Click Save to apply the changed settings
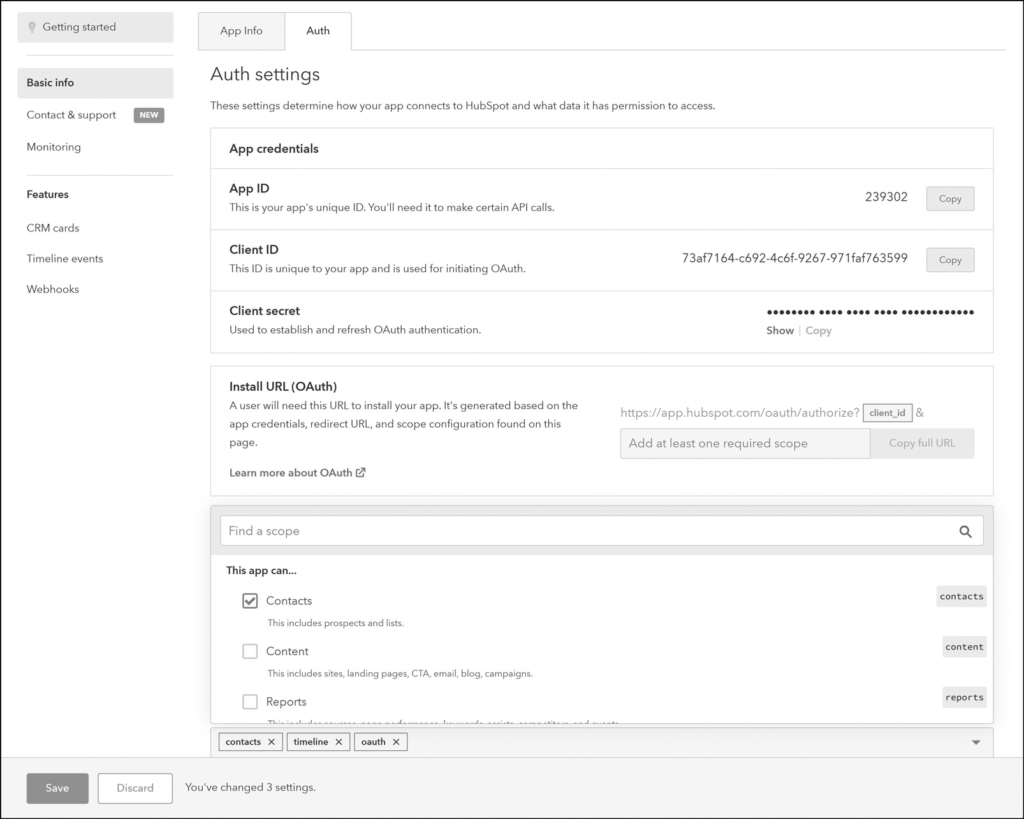1024x819 pixels. click(57, 788)
